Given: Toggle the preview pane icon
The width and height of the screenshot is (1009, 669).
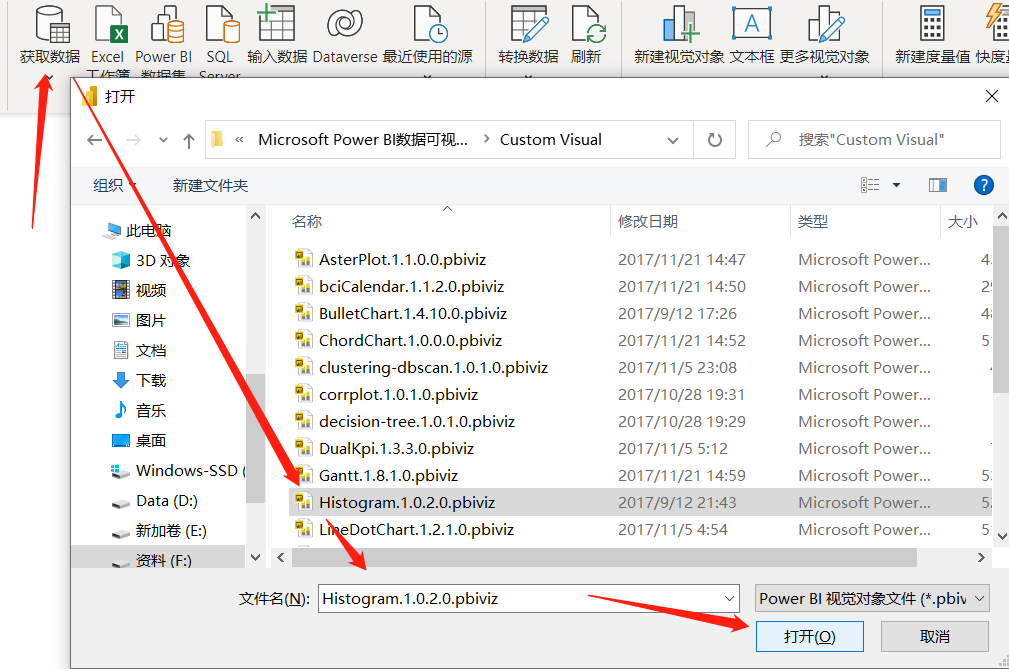Looking at the screenshot, I should [938, 185].
